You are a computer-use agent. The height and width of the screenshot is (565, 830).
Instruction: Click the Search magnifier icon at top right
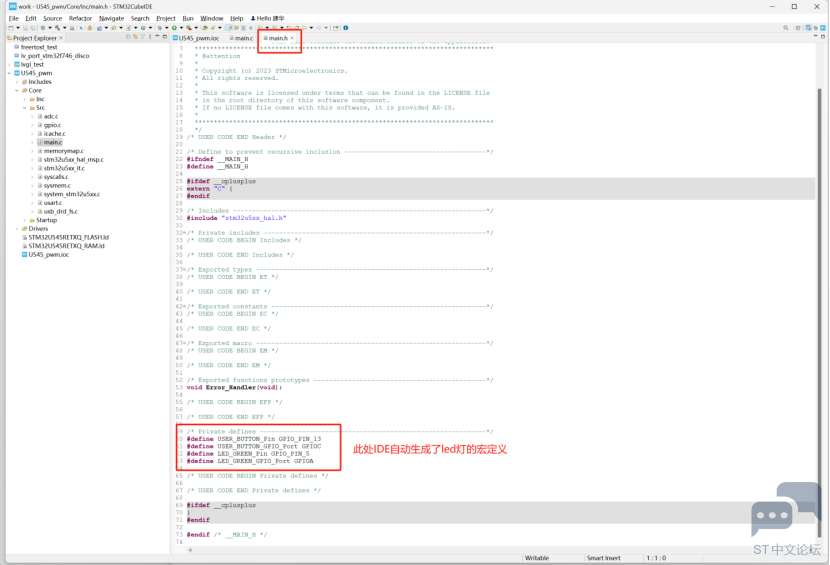tap(786, 28)
